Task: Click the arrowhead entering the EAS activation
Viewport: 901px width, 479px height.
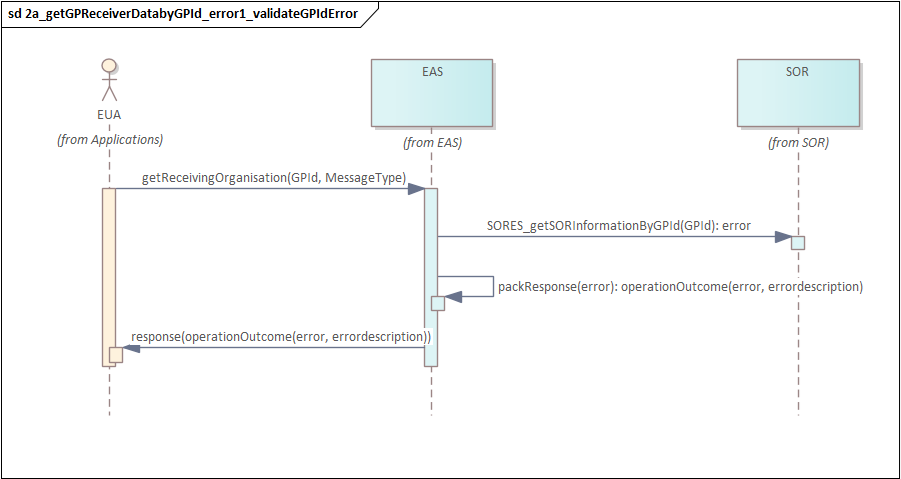Action: click(417, 188)
